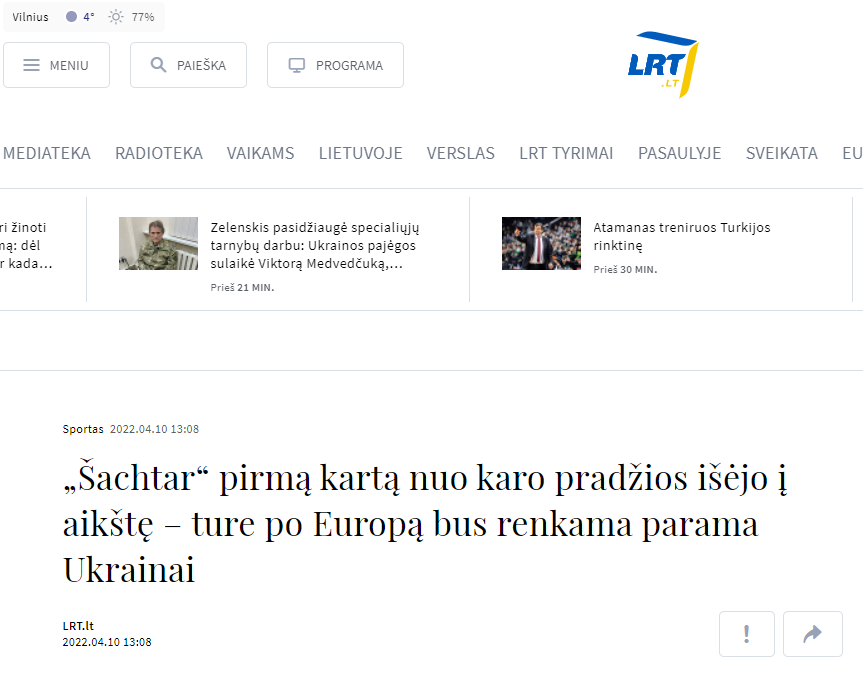Image resolution: width=863 pixels, height=688 pixels.
Task: Read Atamanas Turkijos rinktinė article
Action: click(x=681, y=236)
